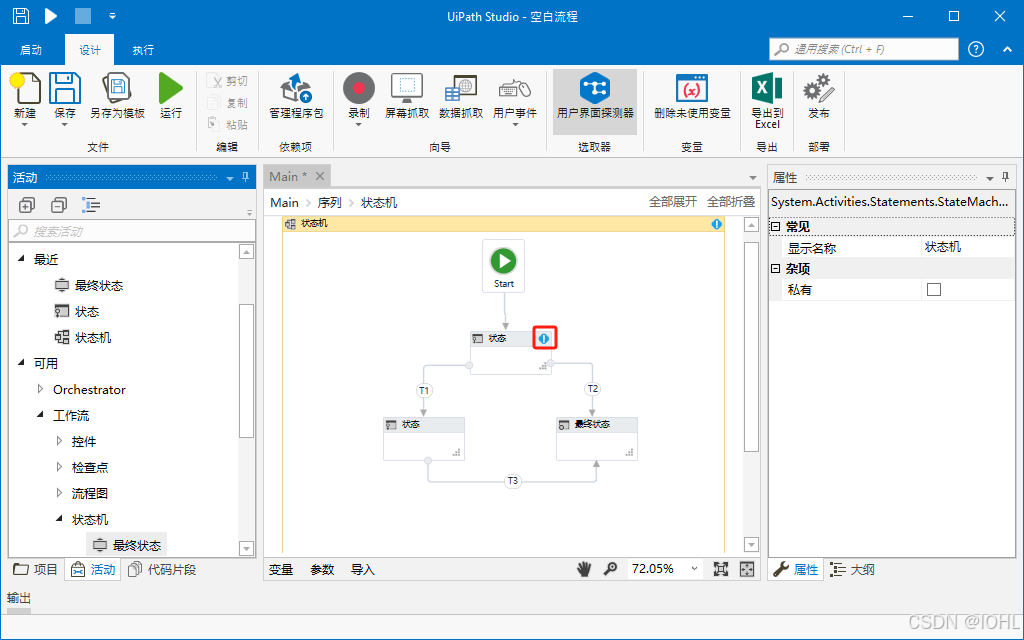The image size is (1024, 640).
Task: Expand the 控件 tree node
Action: [59, 441]
